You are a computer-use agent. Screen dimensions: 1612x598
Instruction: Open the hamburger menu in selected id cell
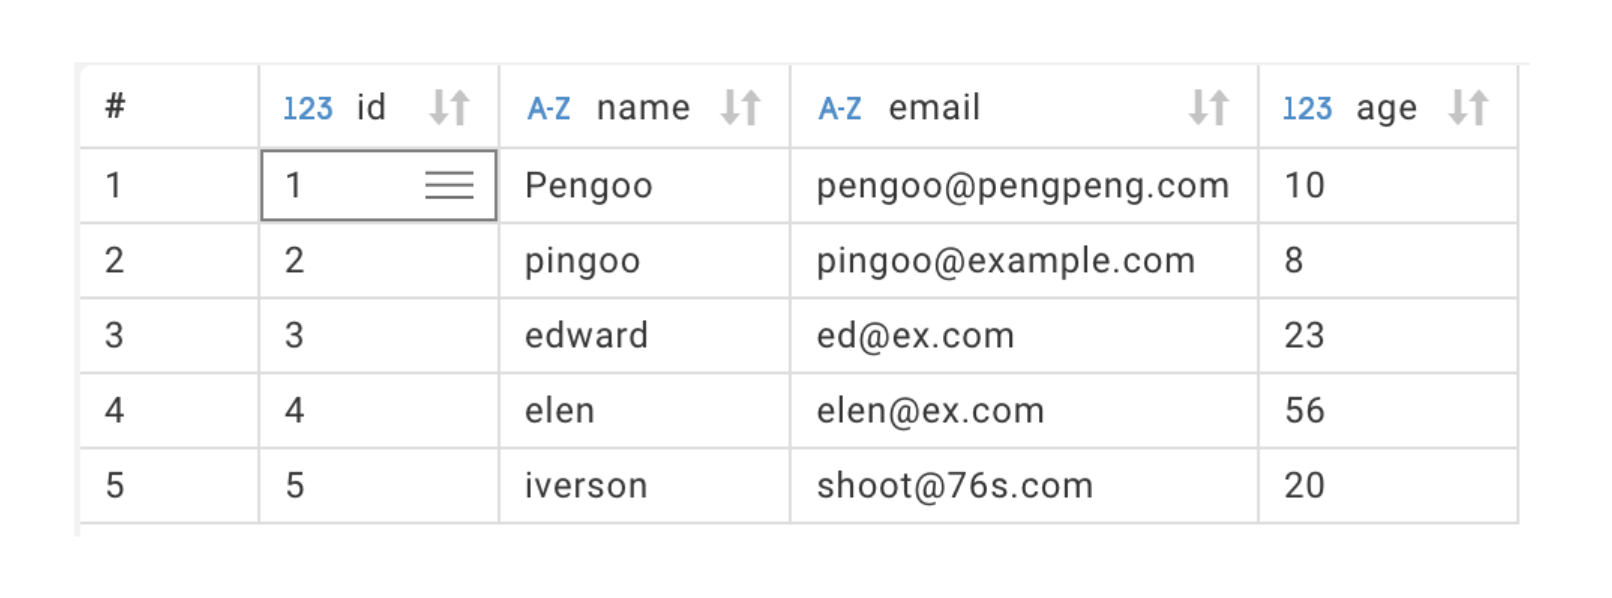coord(449,185)
